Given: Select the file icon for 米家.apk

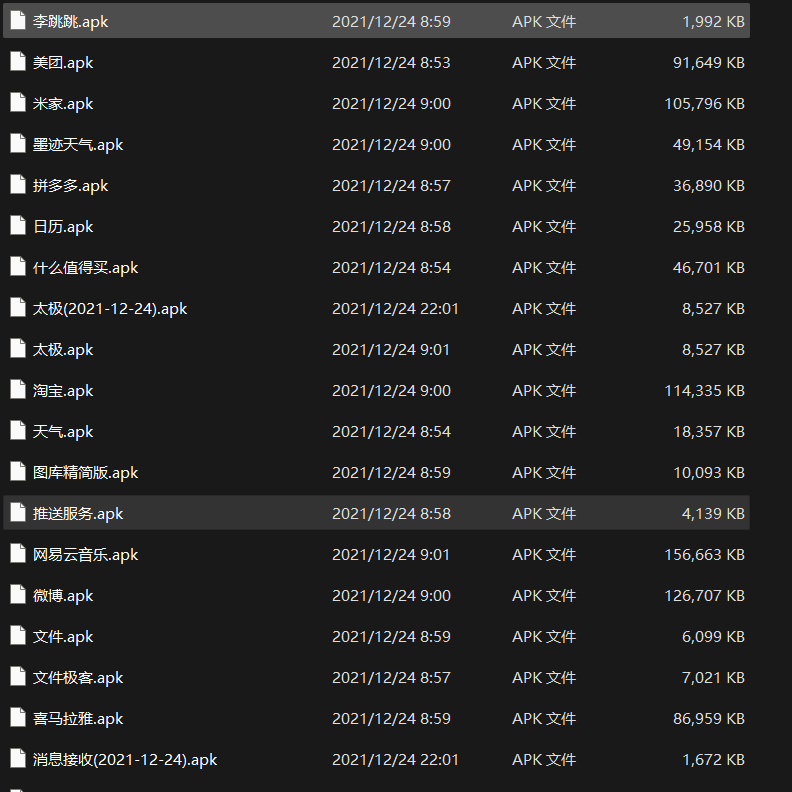Looking at the screenshot, I should coord(17,103).
